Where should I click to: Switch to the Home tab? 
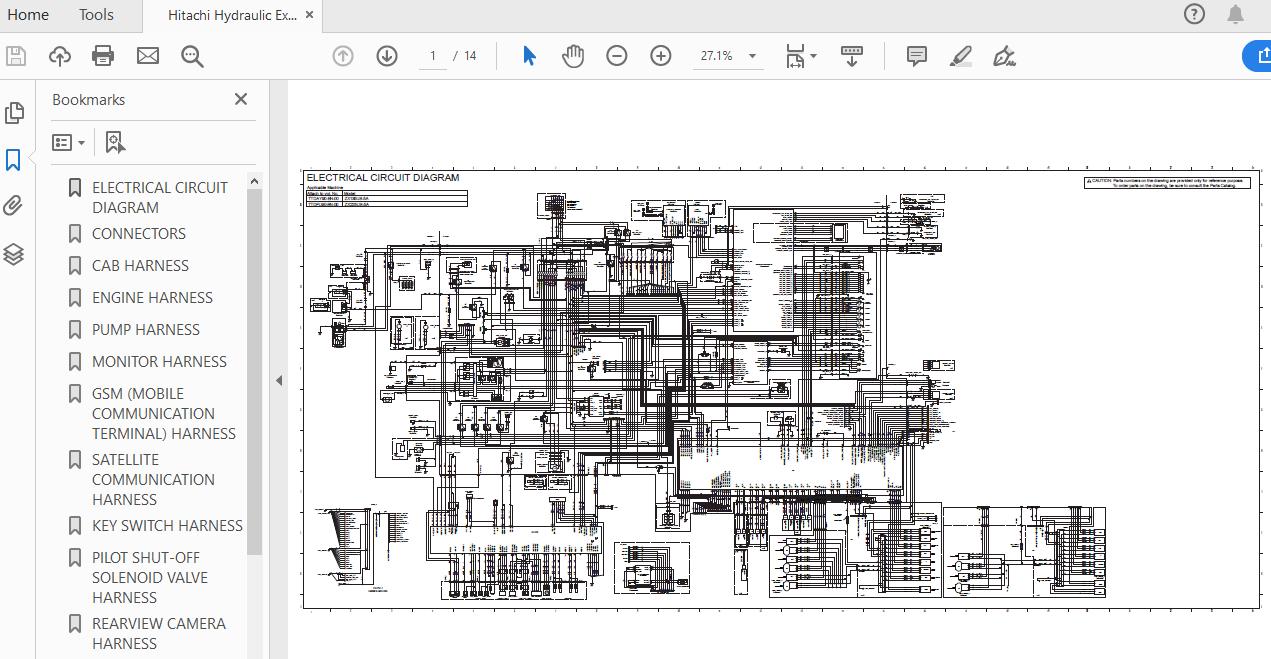(28, 15)
